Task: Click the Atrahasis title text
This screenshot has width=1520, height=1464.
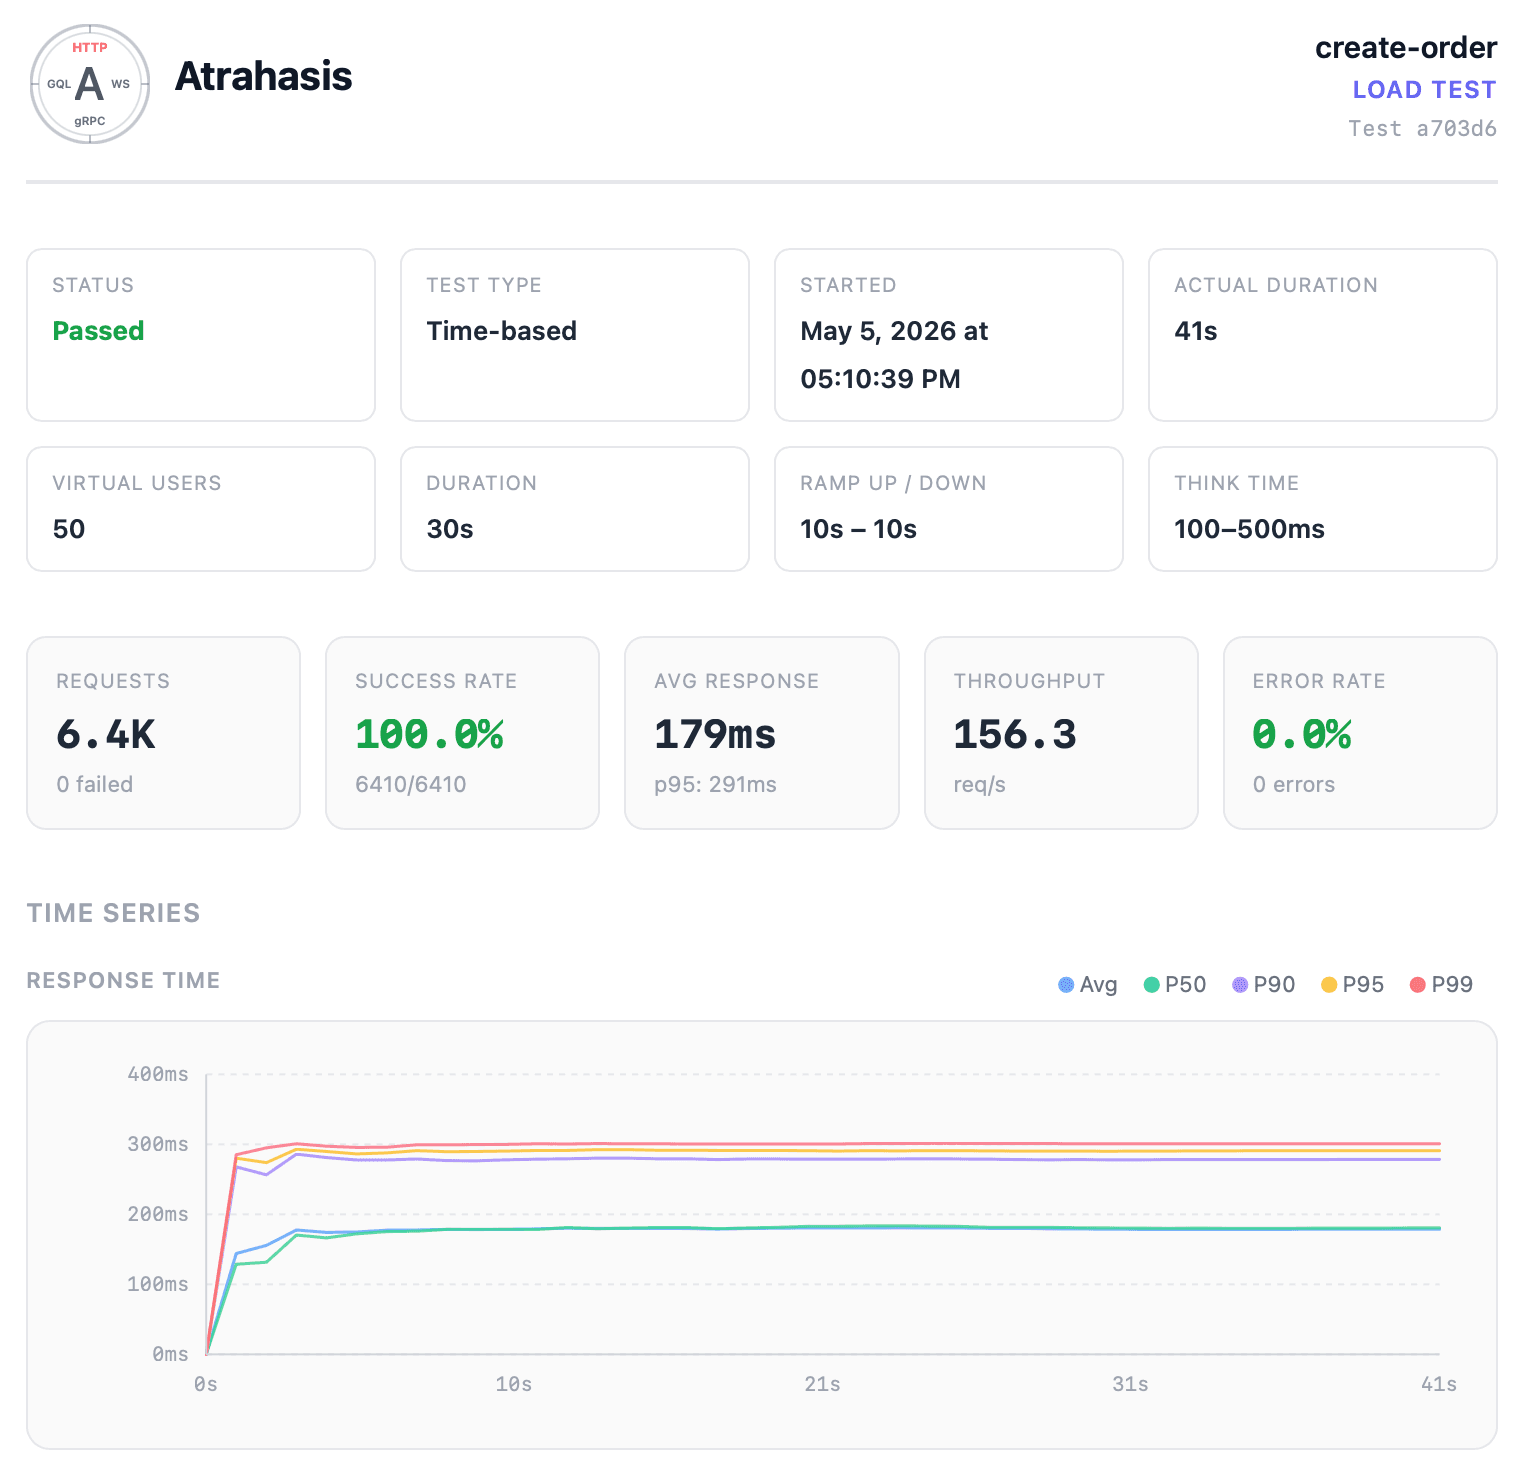Action: (x=264, y=76)
